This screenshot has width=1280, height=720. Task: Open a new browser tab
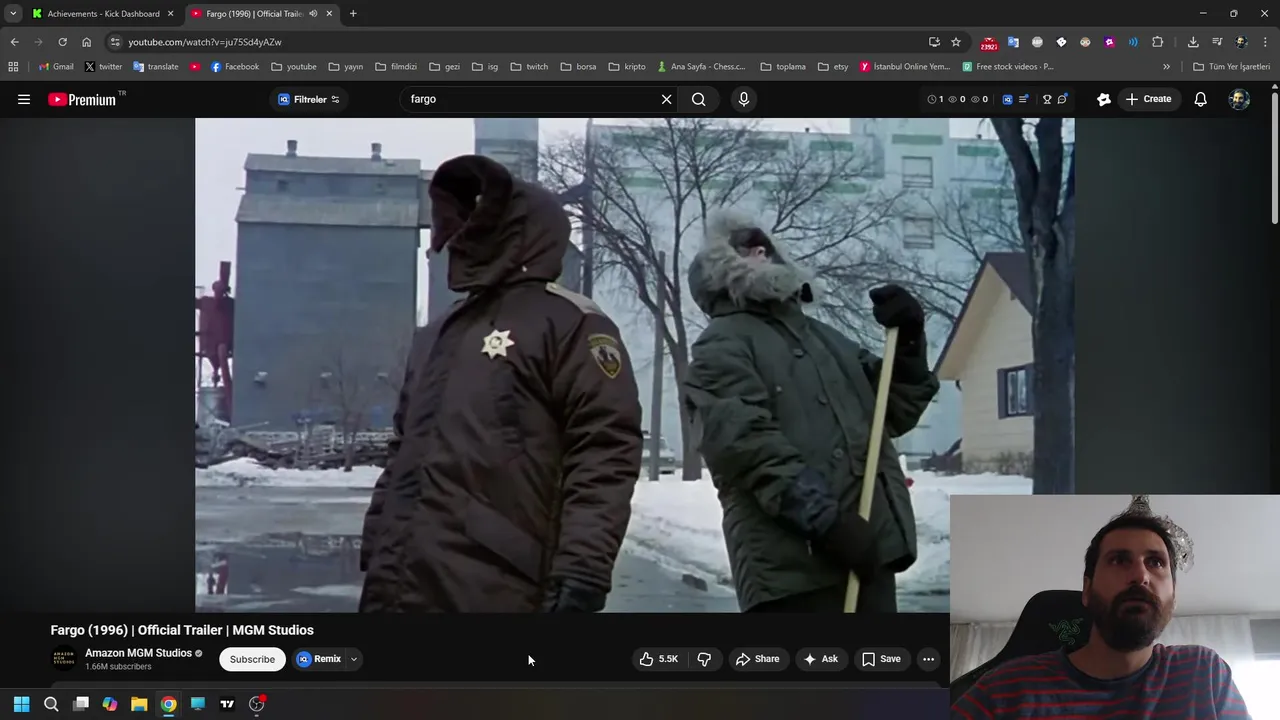pos(353,14)
